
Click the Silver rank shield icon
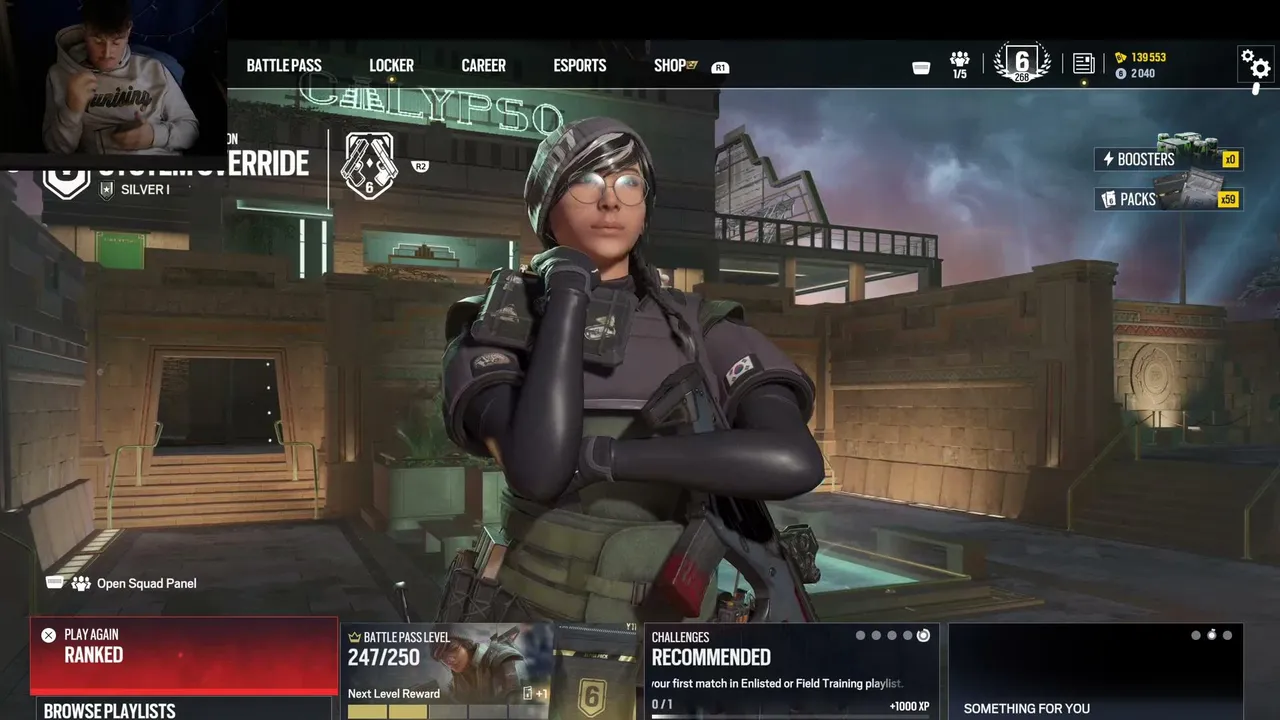tap(107, 190)
